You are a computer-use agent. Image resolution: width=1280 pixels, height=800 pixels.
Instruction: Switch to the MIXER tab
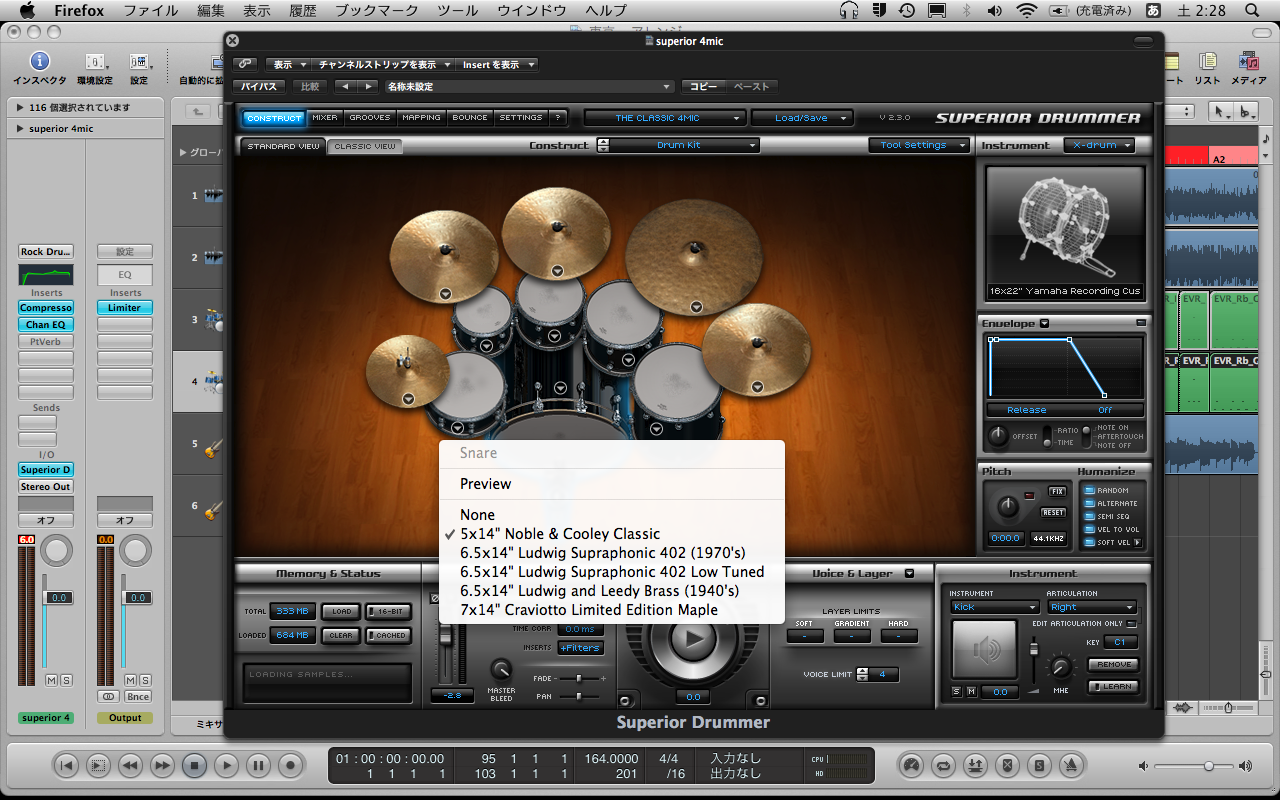point(325,118)
